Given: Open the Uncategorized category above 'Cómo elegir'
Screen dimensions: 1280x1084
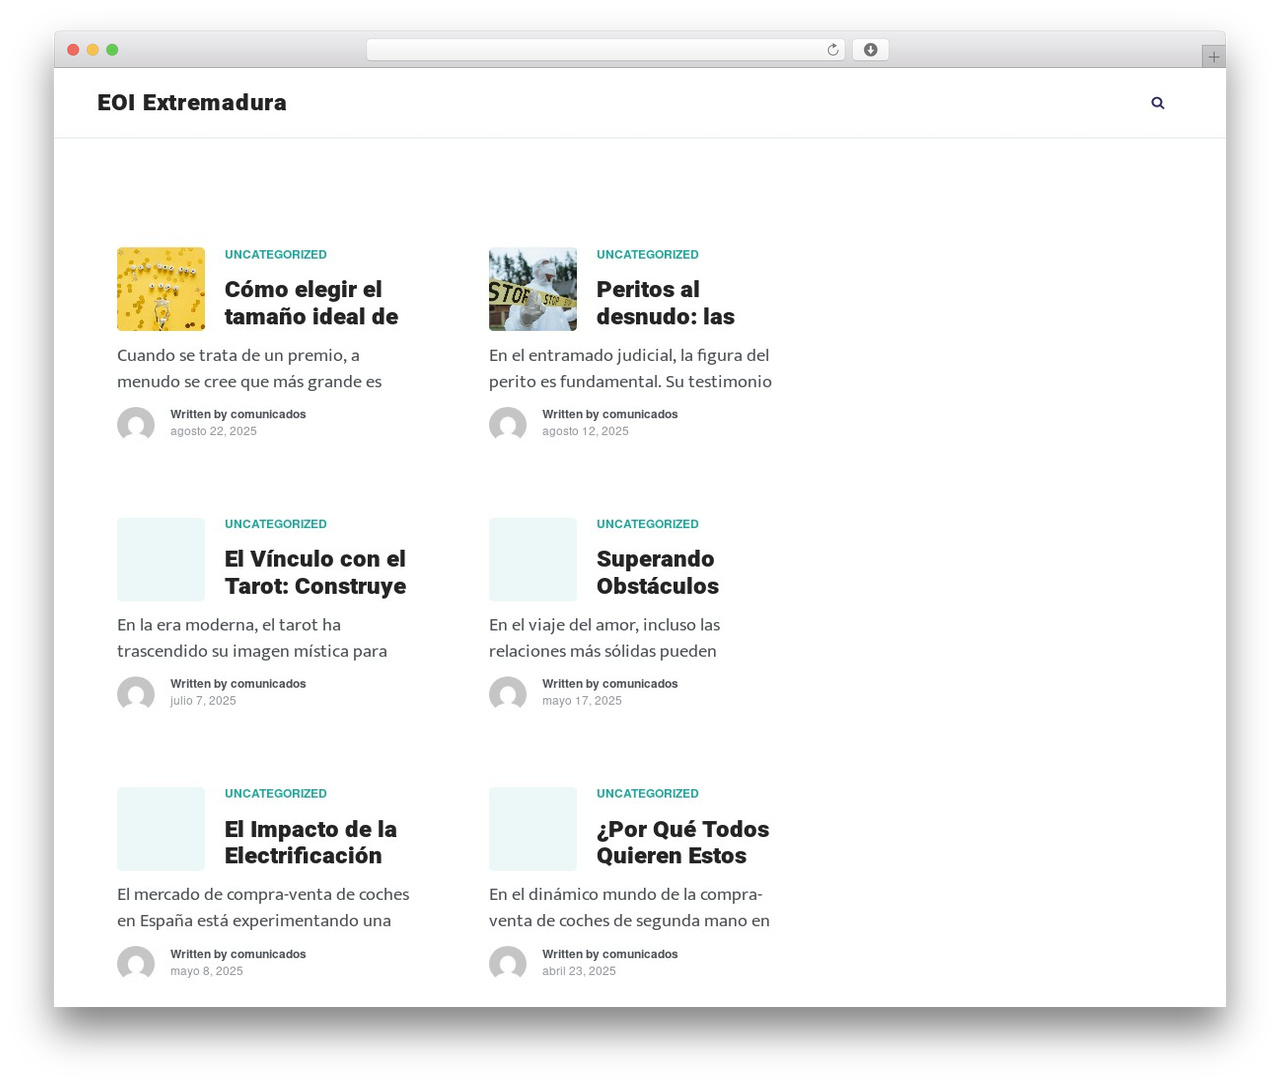Looking at the screenshot, I should click(x=276, y=255).
